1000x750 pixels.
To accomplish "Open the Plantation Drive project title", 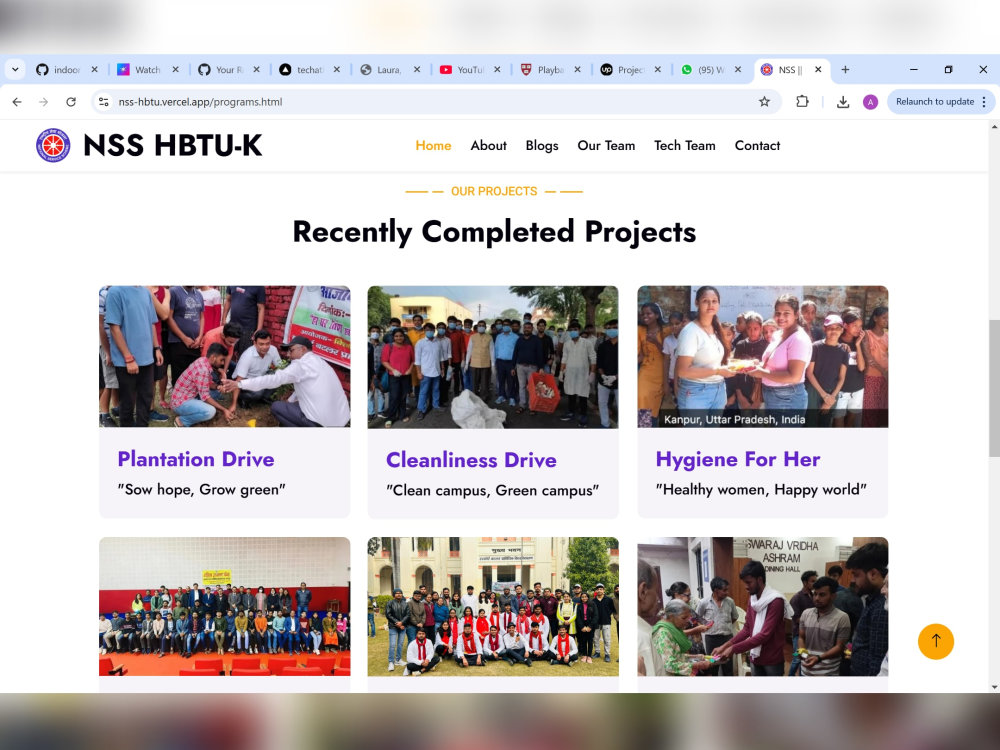I will point(196,459).
